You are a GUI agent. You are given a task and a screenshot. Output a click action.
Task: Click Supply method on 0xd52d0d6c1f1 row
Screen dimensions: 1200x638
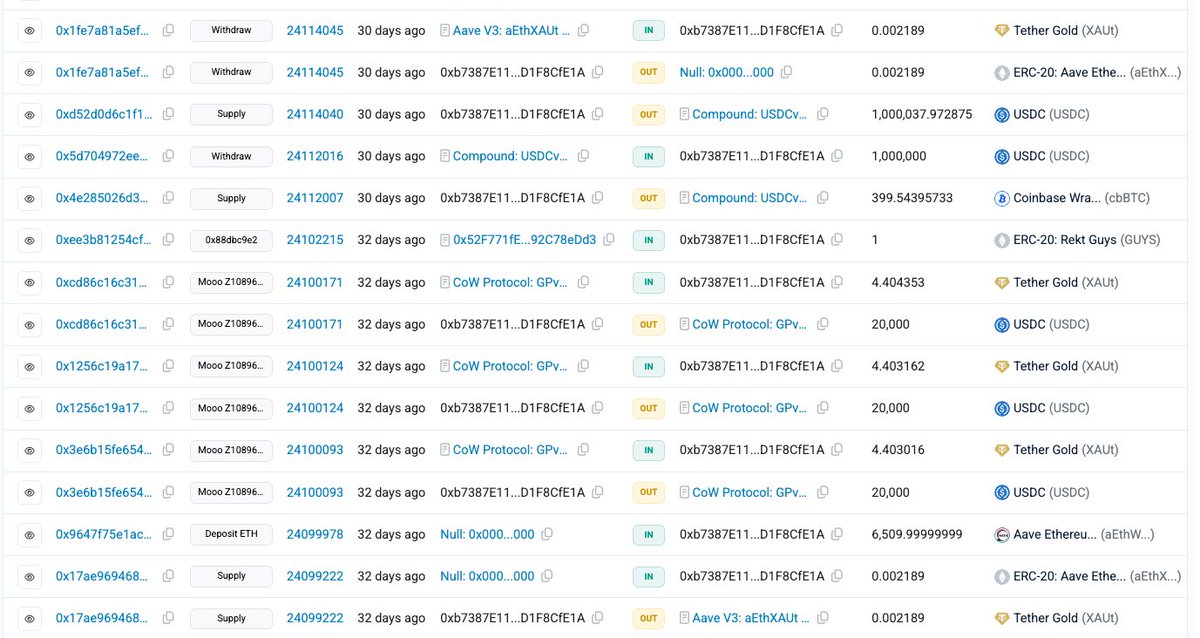tap(231, 115)
